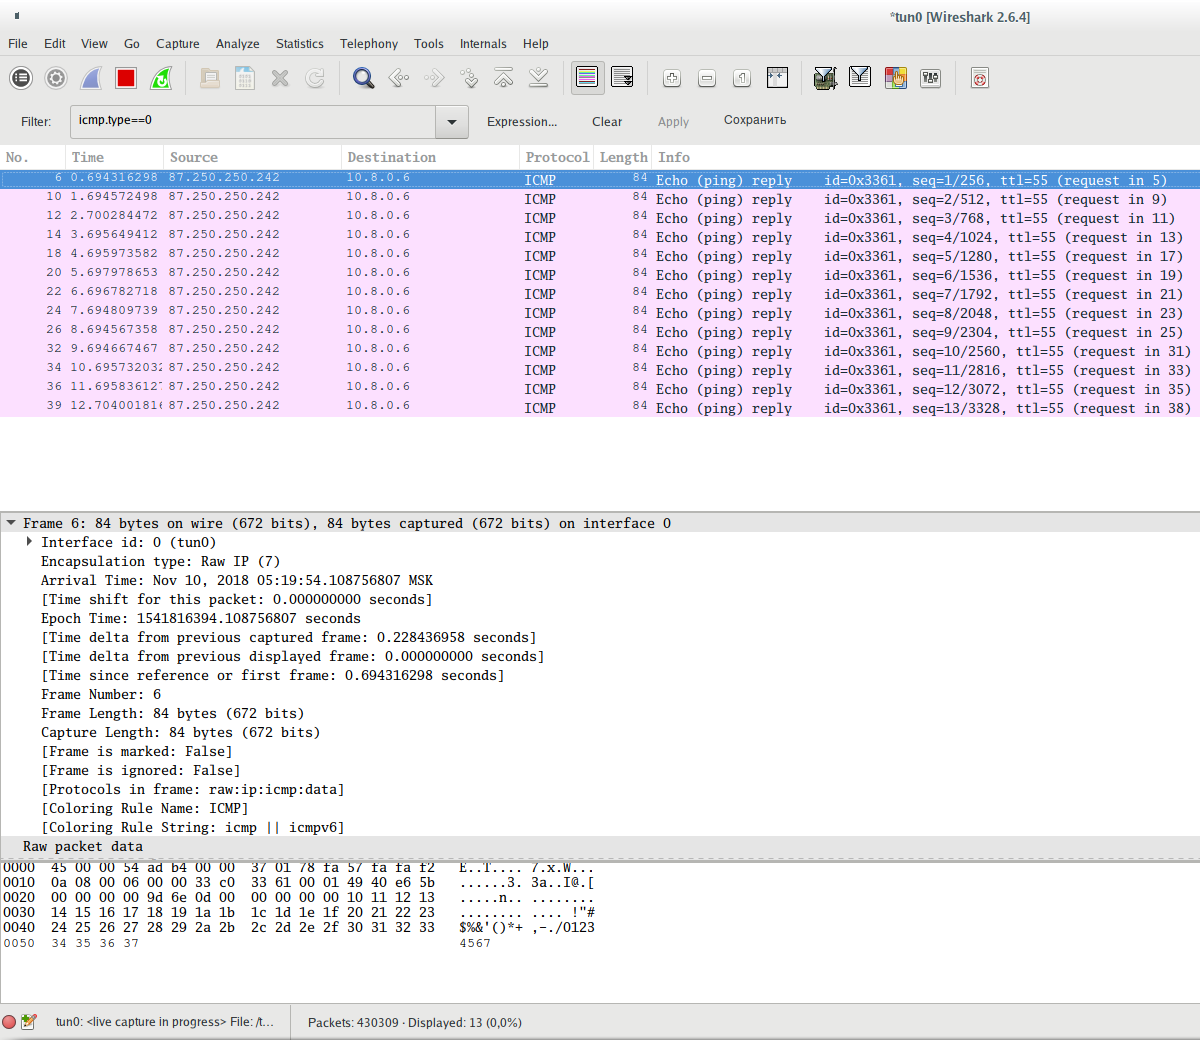Select packet number 39 row
This screenshot has width=1200, height=1040.
tap(600, 407)
